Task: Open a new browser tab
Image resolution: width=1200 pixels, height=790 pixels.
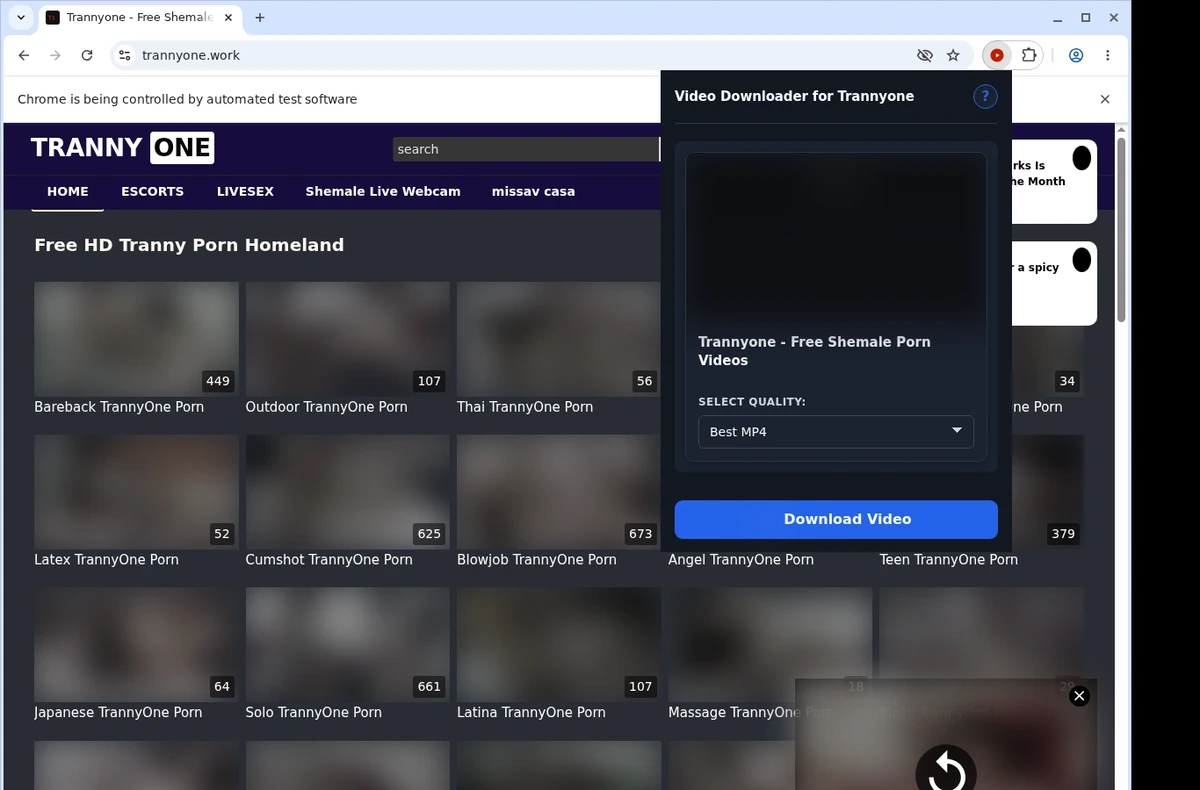Action: pos(260,18)
